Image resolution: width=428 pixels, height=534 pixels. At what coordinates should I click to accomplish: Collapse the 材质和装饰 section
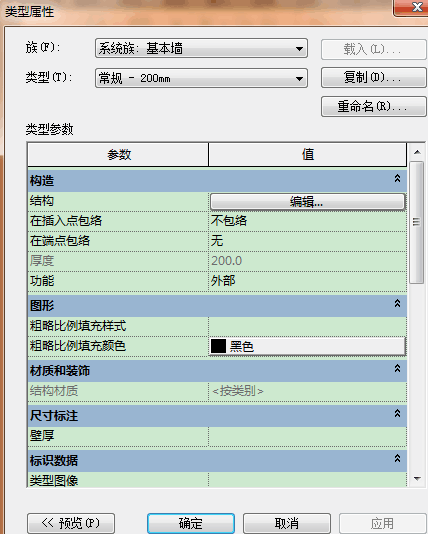click(x=397, y=368)
